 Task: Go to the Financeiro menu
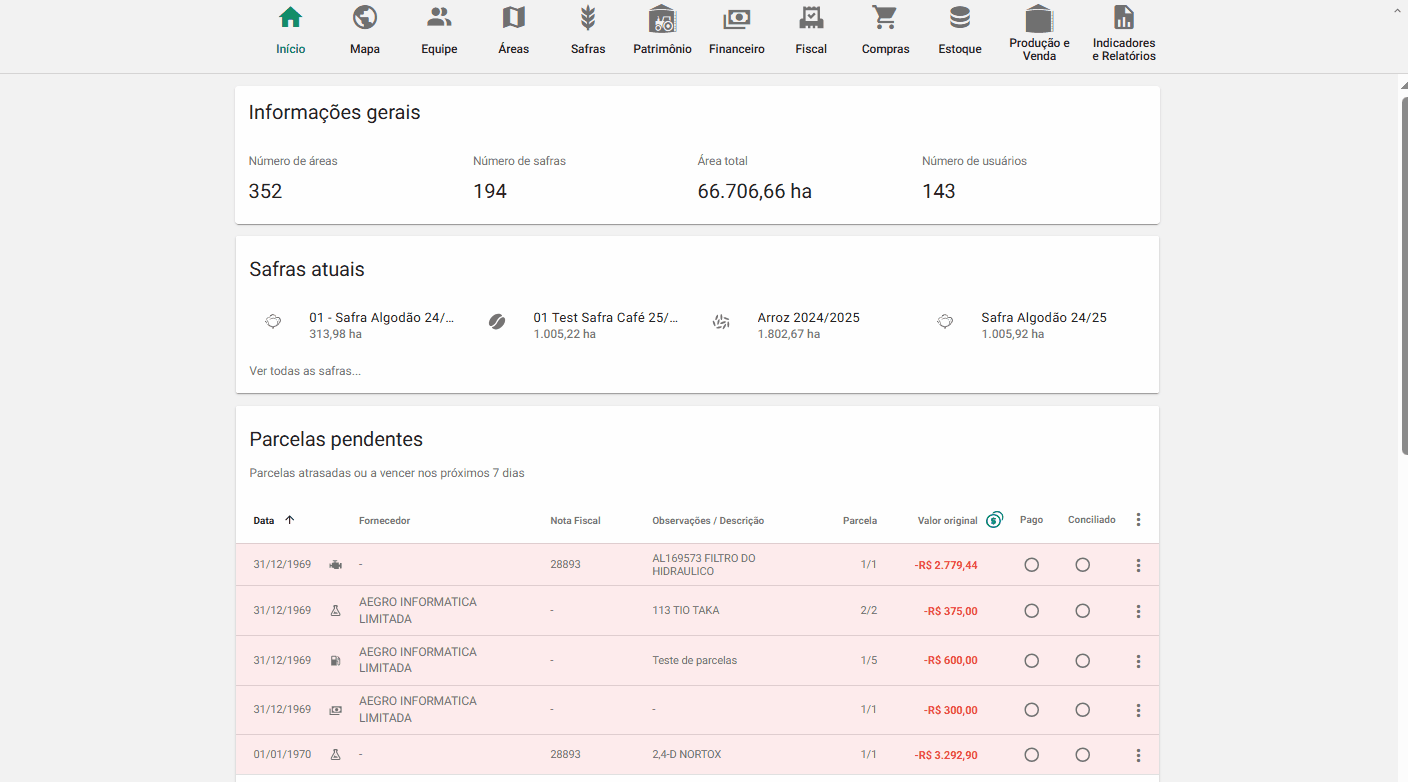point(737,30)
